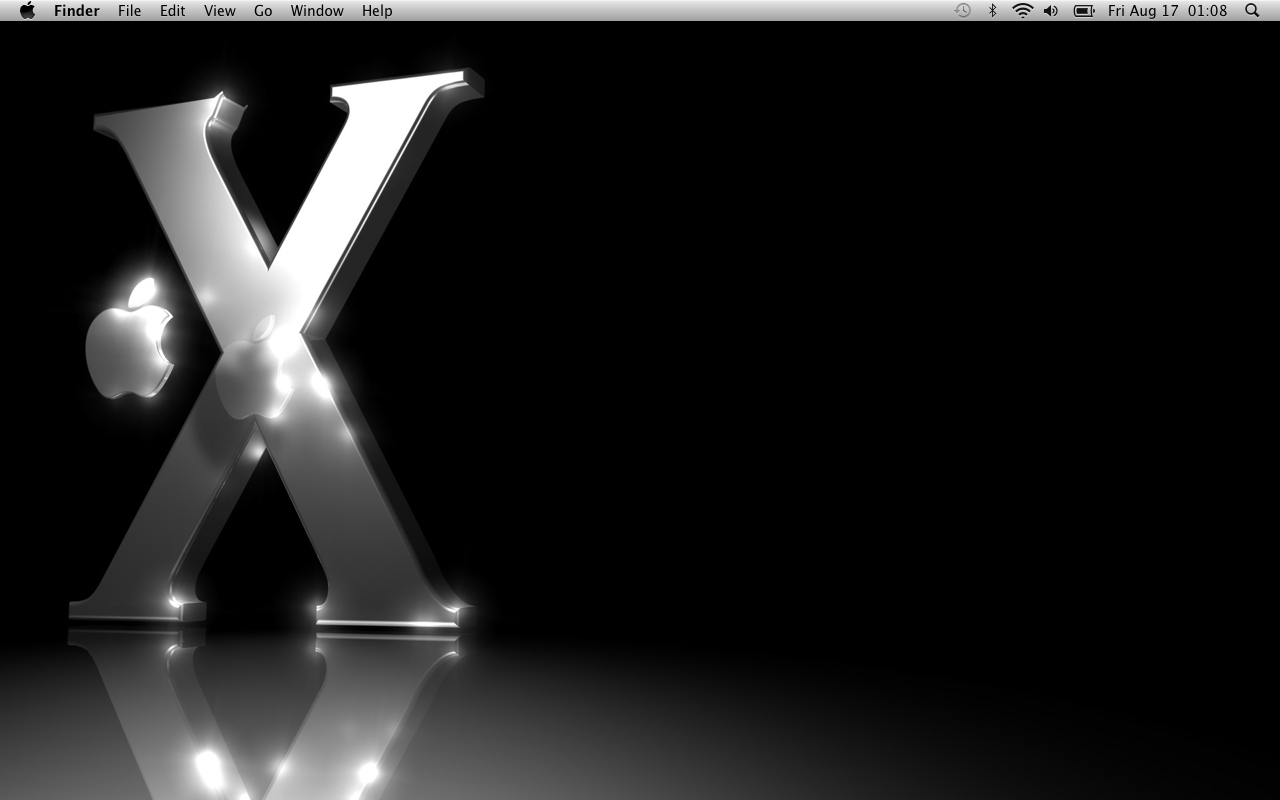Open the View menu
Viewport: 1280px width, 800px height.
(x=220, y=11)
